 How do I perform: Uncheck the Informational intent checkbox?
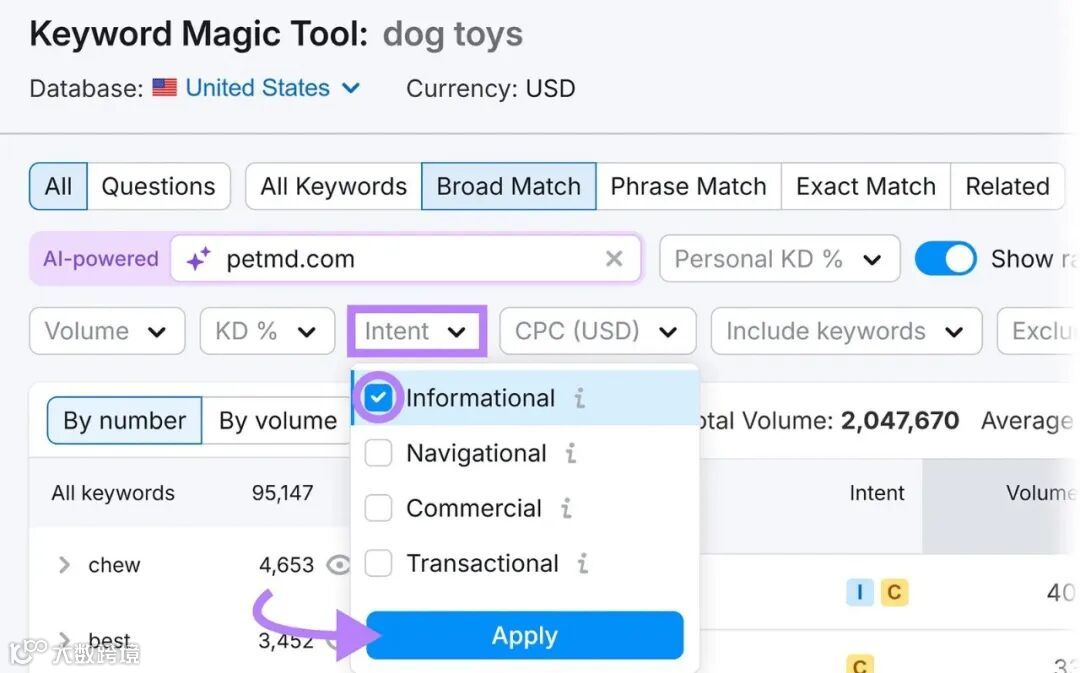(x=378, y=398)
